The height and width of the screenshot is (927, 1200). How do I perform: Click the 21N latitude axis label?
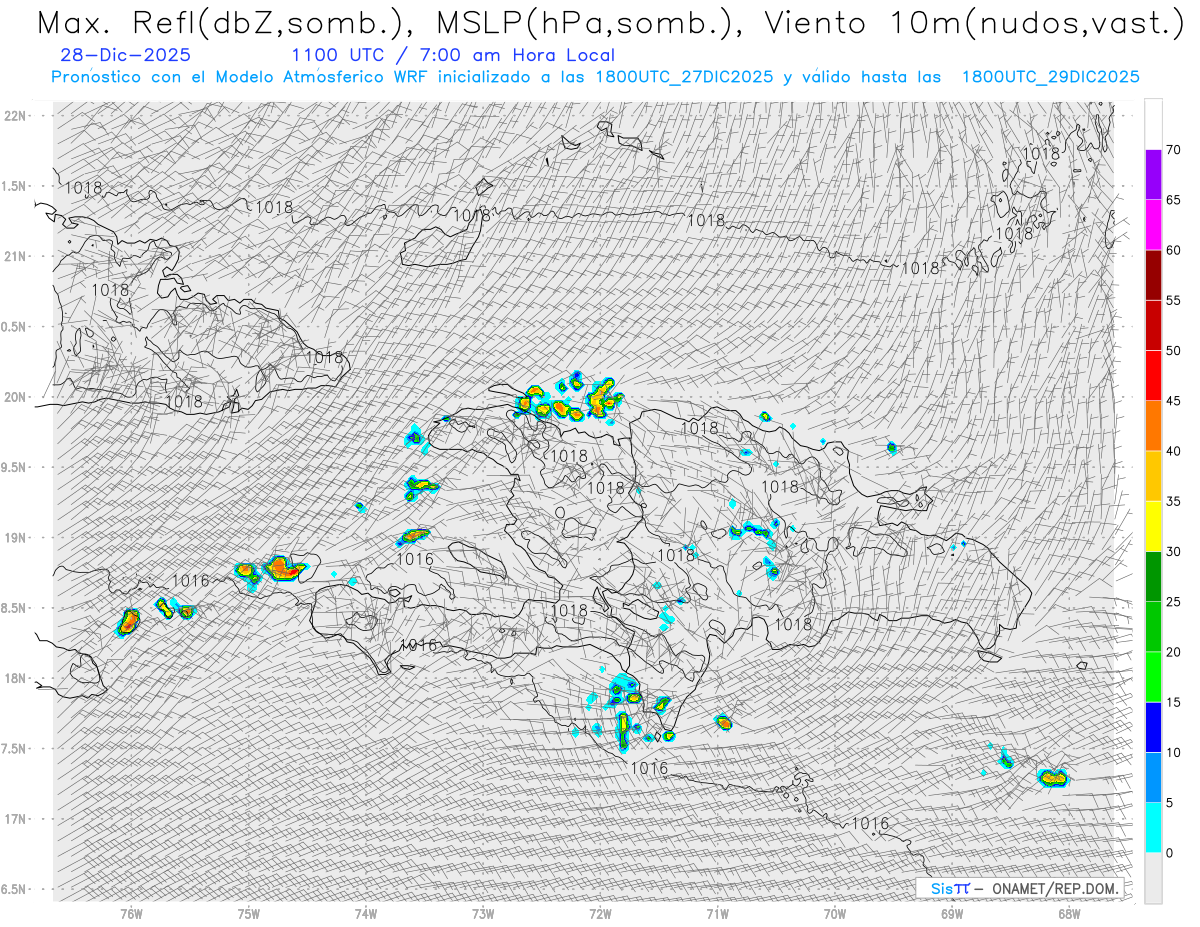(17, 256)
